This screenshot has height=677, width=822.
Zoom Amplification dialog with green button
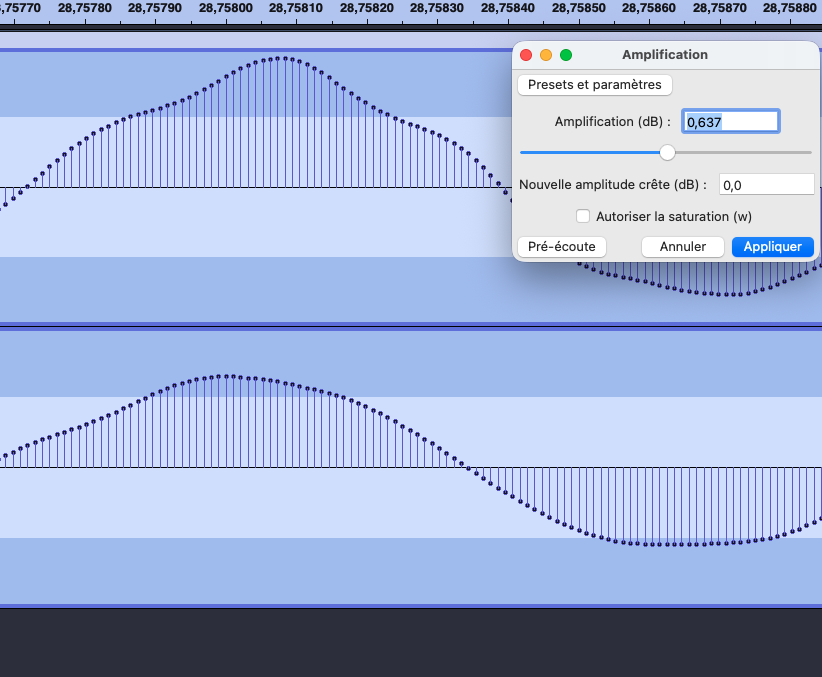(566, 55)
